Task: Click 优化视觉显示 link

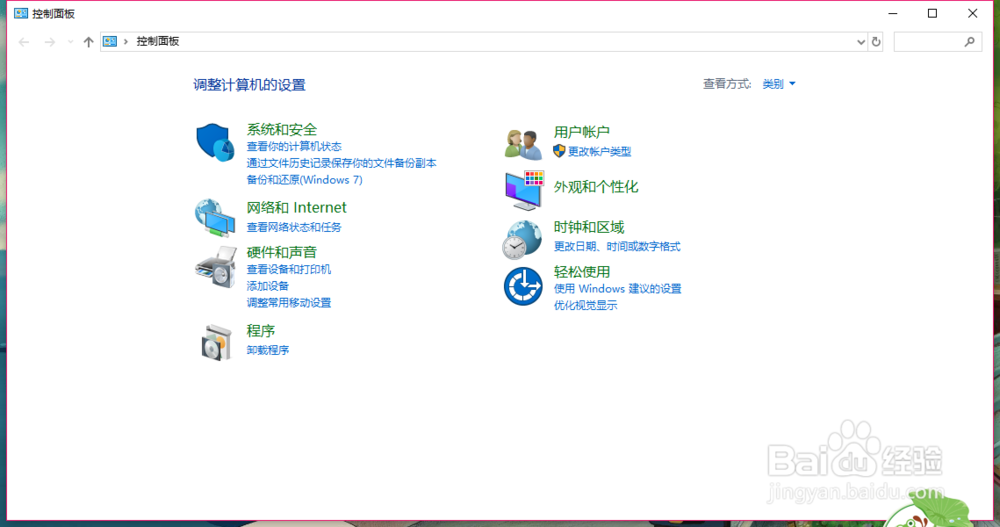Action: click(x=585, y=305)
